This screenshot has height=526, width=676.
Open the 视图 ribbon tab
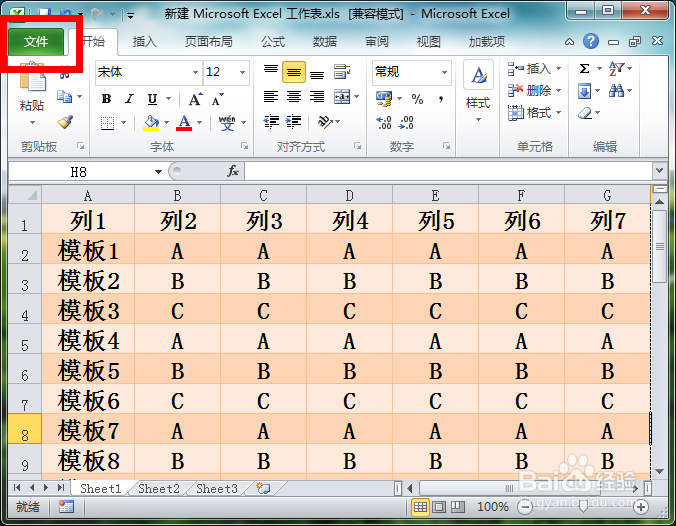click(428, 42)
